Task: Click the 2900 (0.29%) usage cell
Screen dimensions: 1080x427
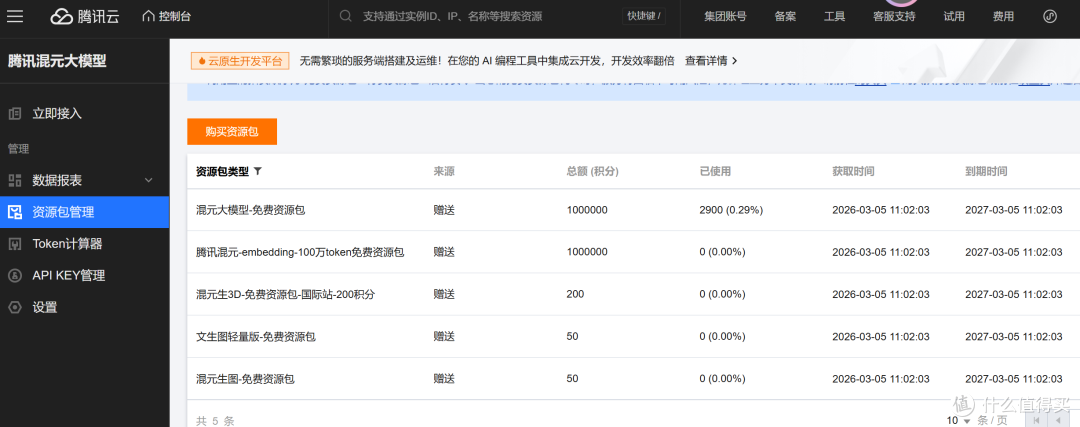Action: pyautogui.click(x=731, y=210)
